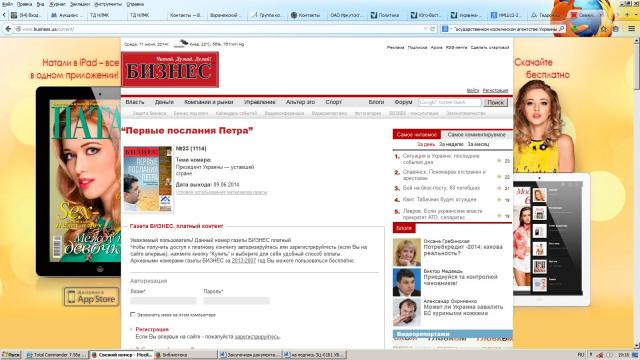Screen dimensions: 640x360
Task: Click Сделать стартовой link
Action: [x=490, y=48]
